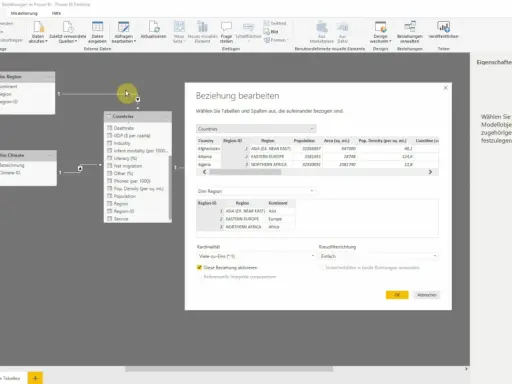This screenshot has height=384, width=512.
Task: Click the Countries field list vertical scrollbar
Action: tap(170, 187)
